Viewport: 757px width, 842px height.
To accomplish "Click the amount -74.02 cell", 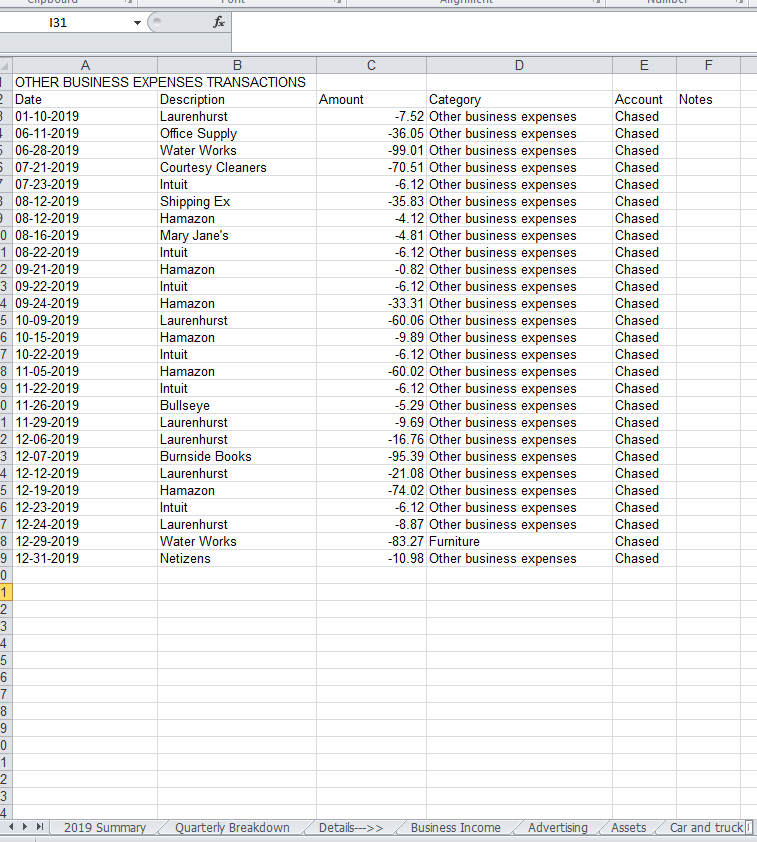I will pyautogui.click(x=371, y=490).
